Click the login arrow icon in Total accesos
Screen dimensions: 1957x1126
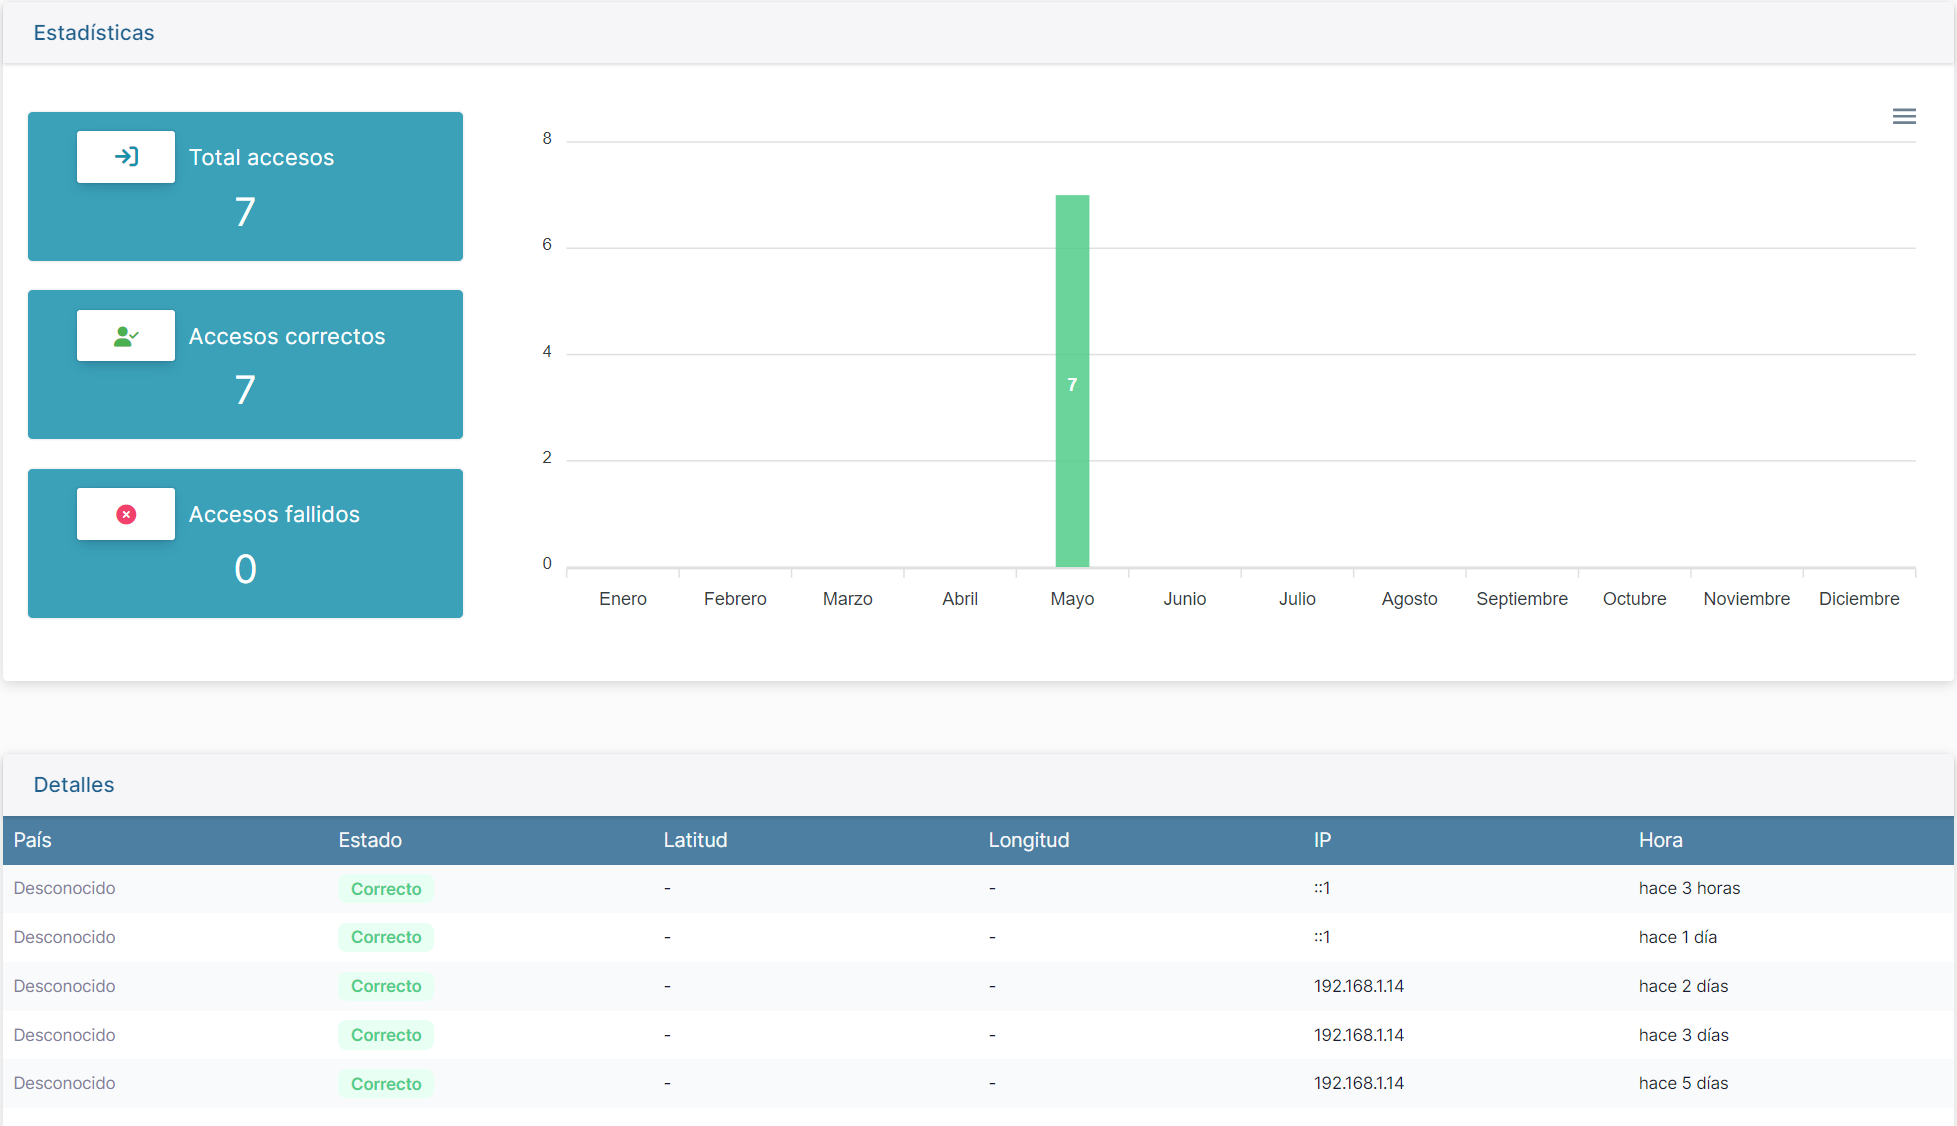126,157
